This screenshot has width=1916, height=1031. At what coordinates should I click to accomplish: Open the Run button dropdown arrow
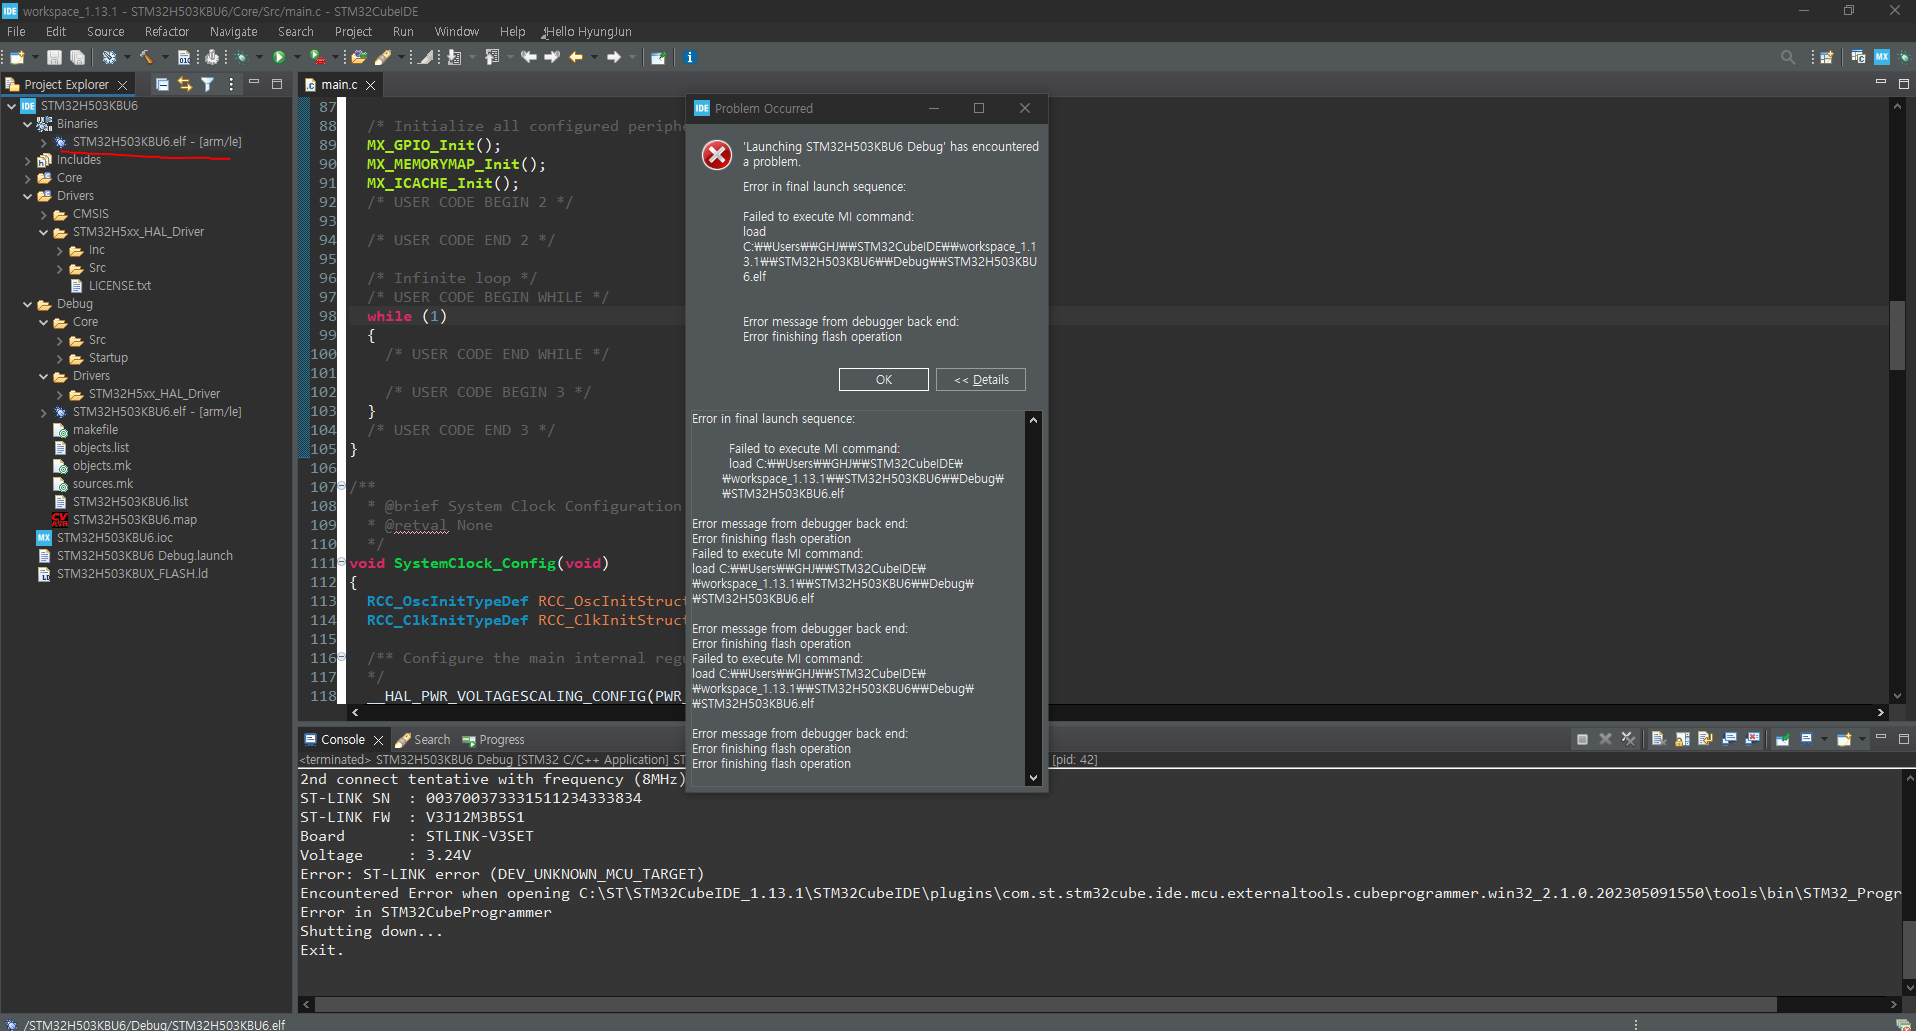[x=297, y=58]
